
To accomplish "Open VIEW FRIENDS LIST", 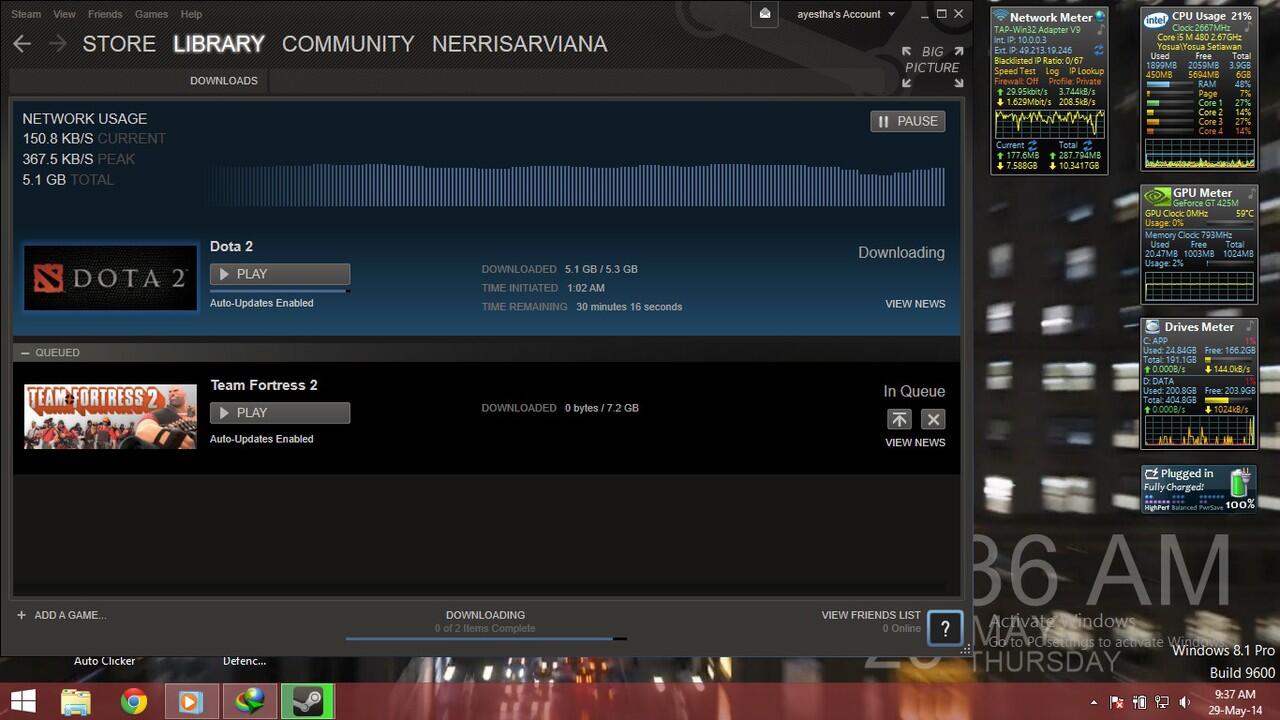I will (871, 615).
